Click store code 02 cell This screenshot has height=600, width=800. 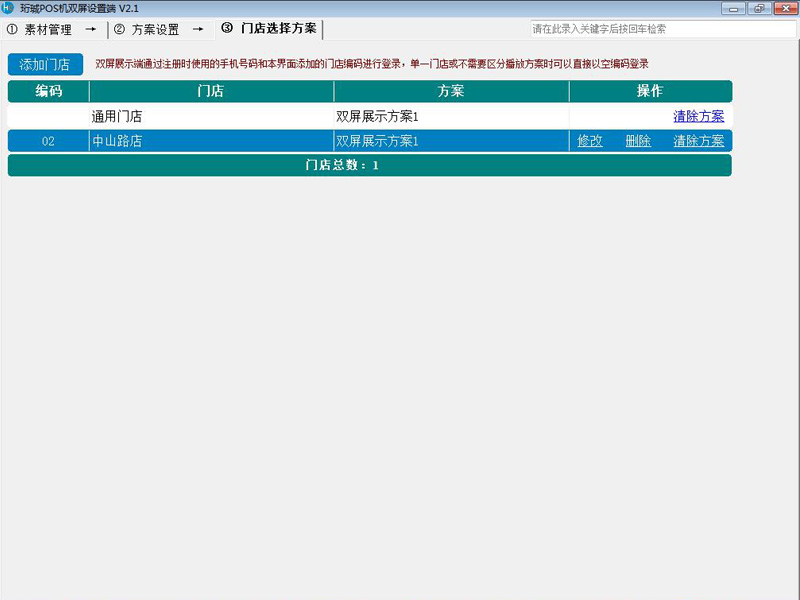48,141
